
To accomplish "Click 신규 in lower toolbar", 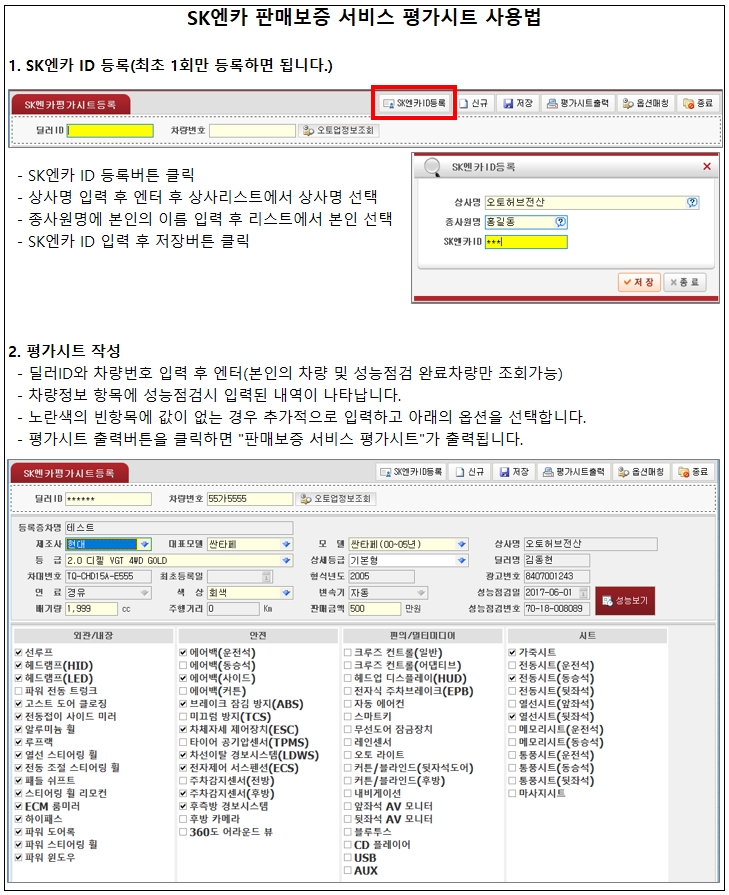I will point(470,472).
